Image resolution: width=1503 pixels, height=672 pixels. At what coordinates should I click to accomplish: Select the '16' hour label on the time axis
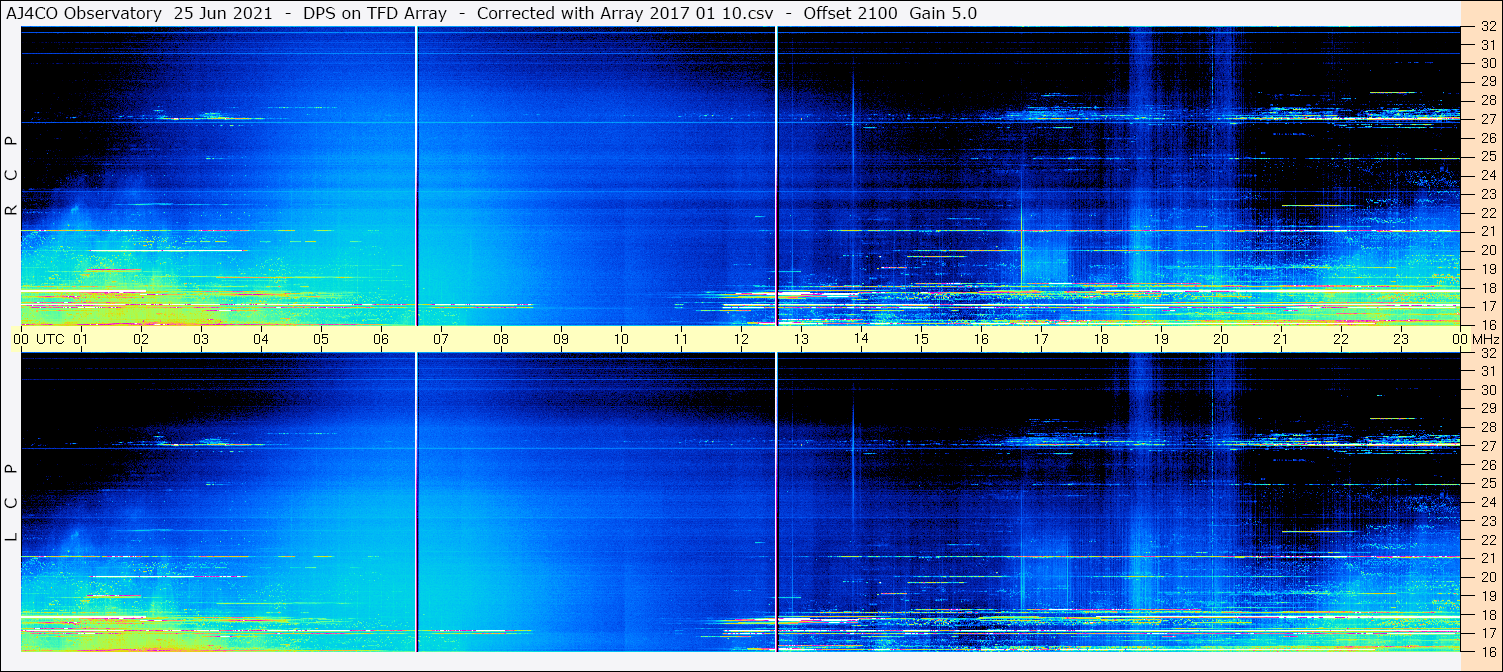(981, 339)
